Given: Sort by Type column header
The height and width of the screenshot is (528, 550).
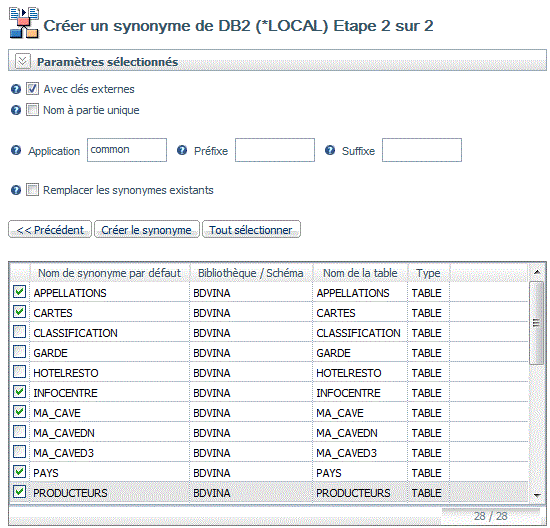Looking at the screenshot, I should click(428, 273).
